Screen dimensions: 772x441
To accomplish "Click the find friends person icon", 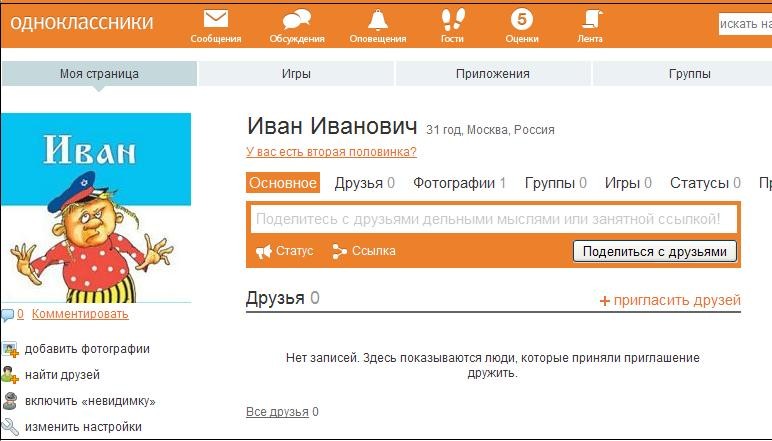I will 10,375.
